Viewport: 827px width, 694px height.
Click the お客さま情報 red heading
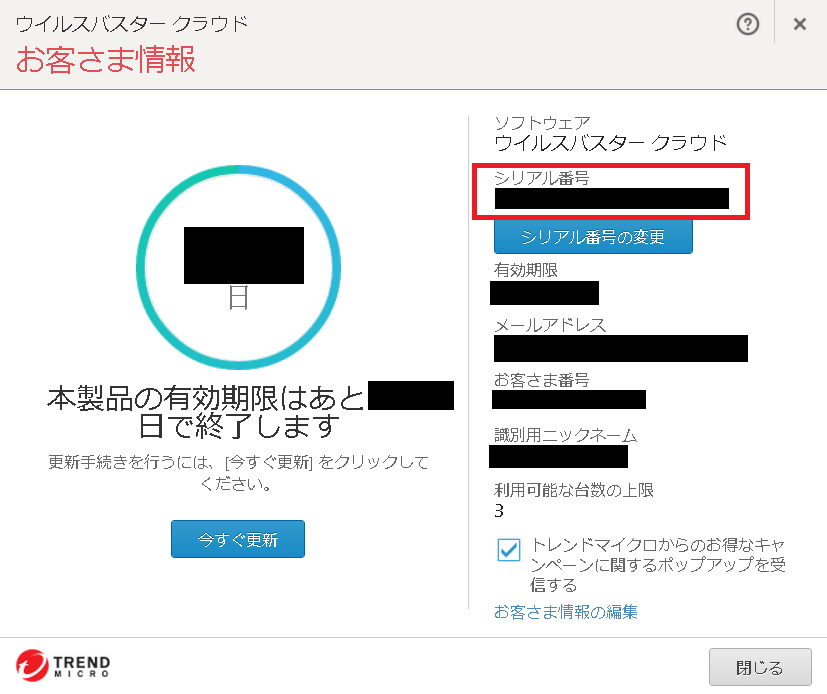106,59
